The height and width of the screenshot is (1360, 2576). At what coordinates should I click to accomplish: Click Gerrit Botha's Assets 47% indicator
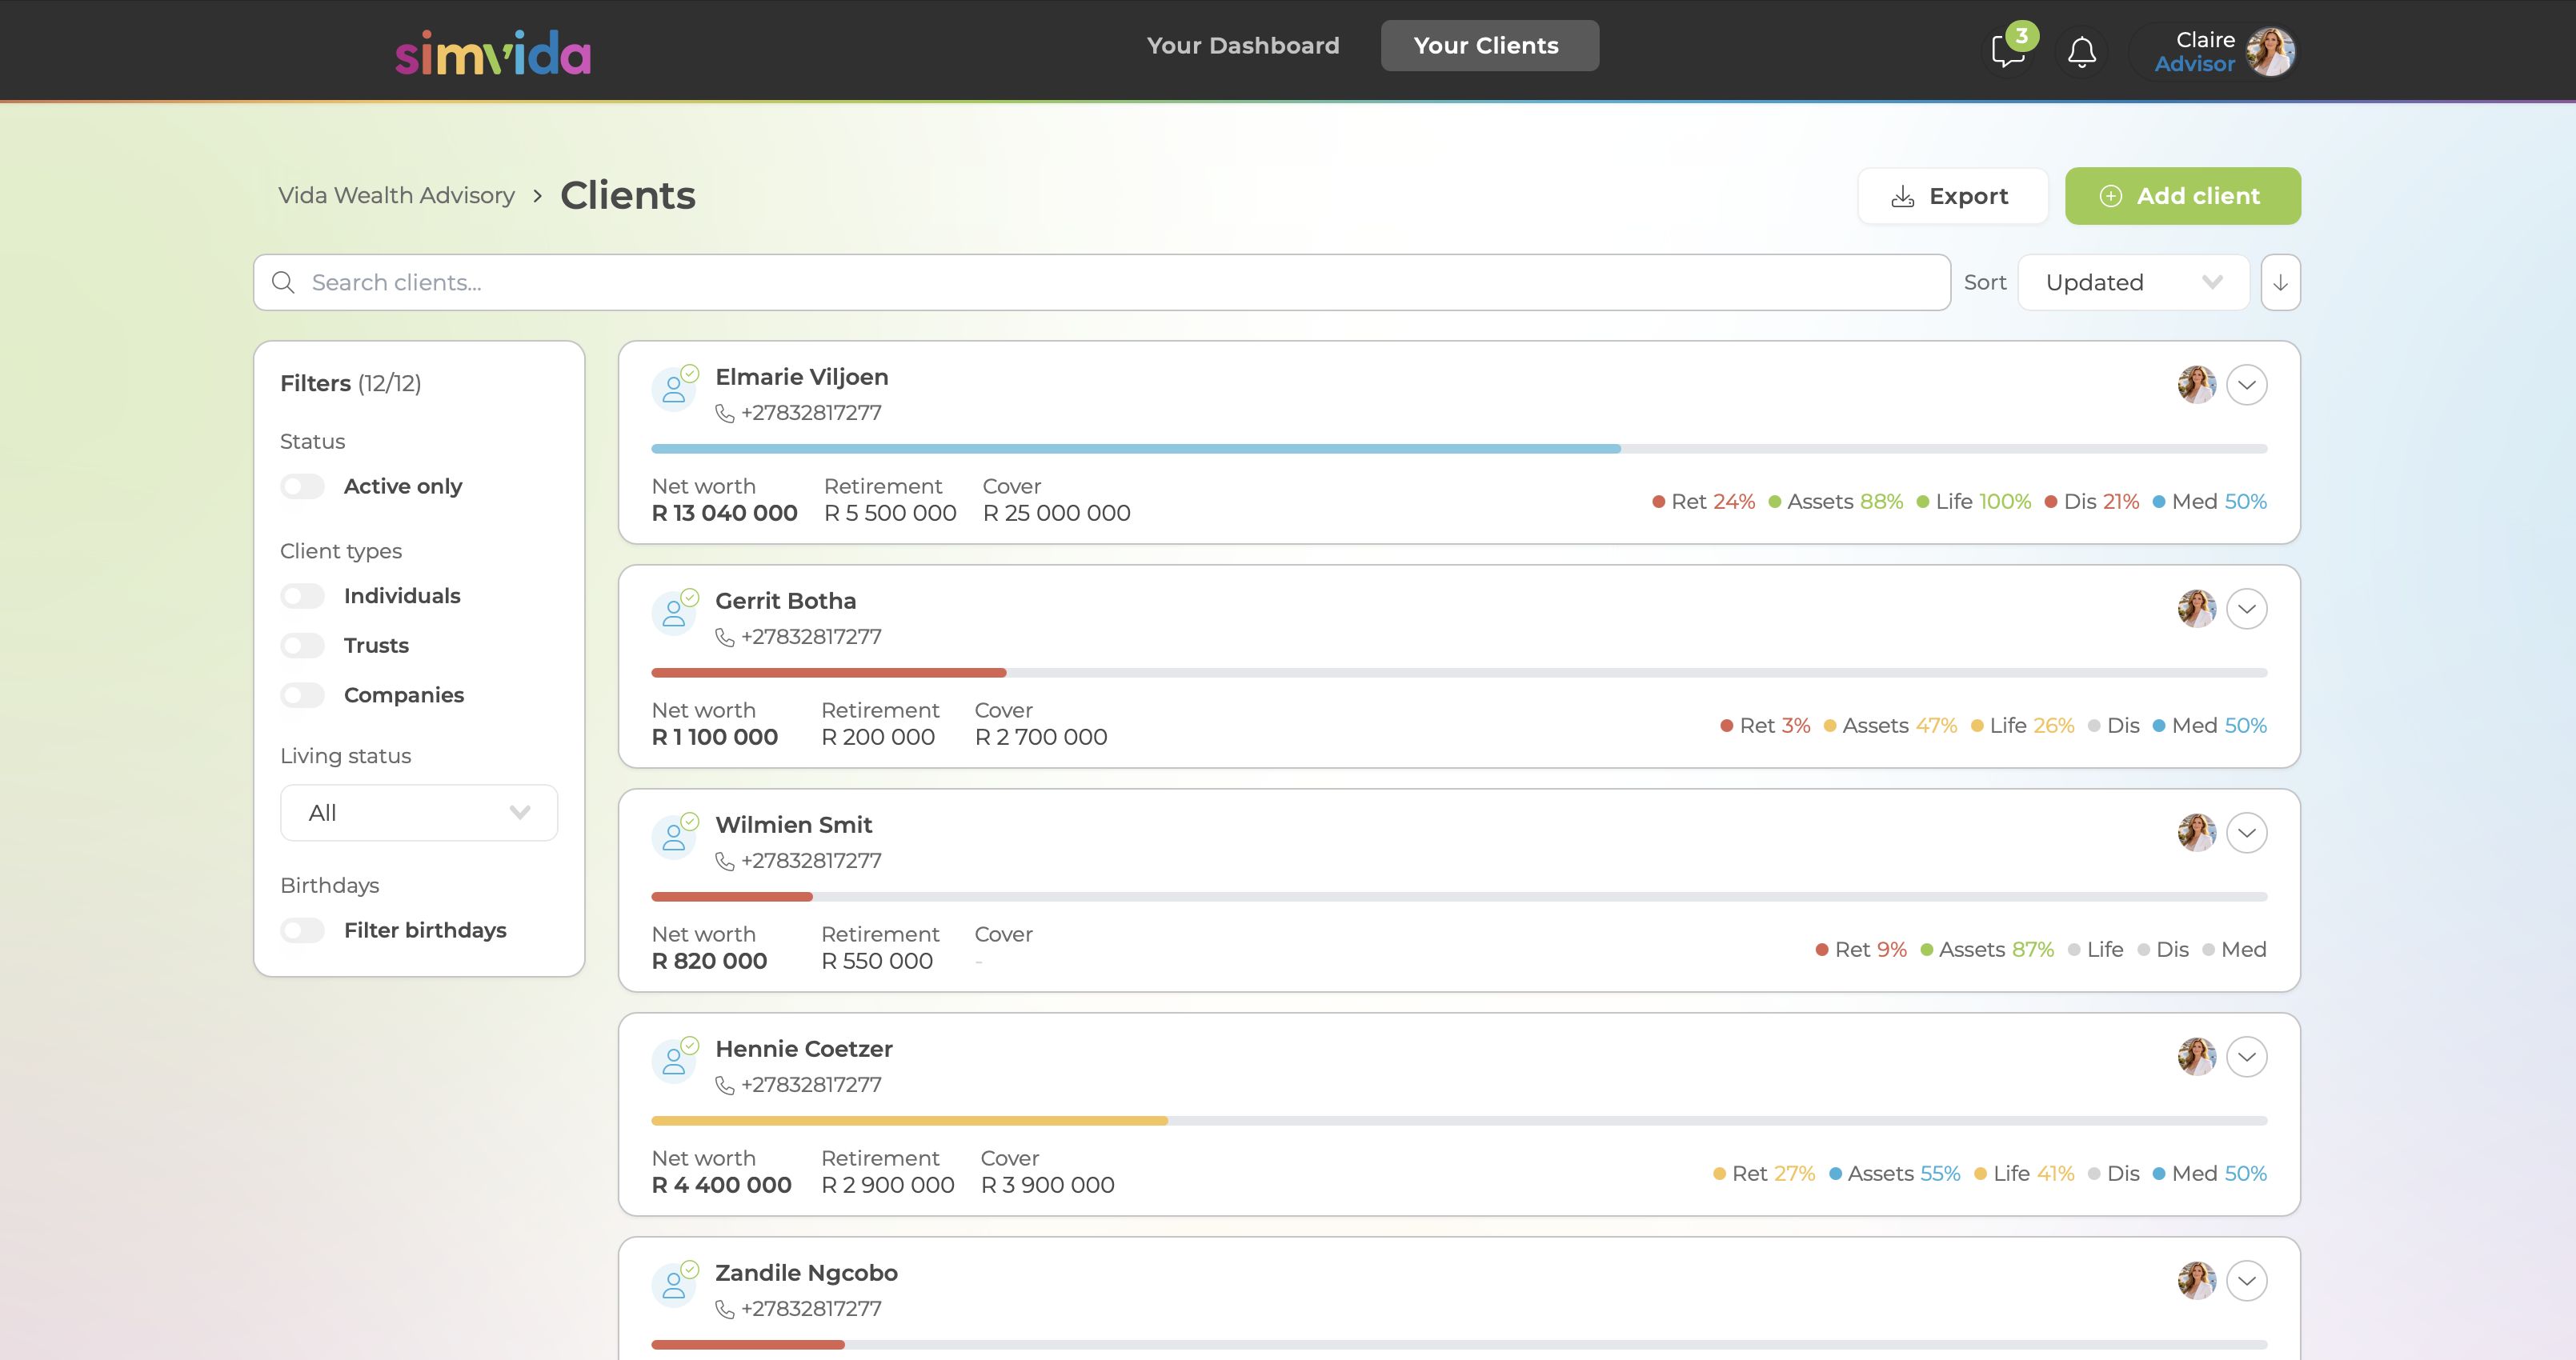tap(1891, 726)
